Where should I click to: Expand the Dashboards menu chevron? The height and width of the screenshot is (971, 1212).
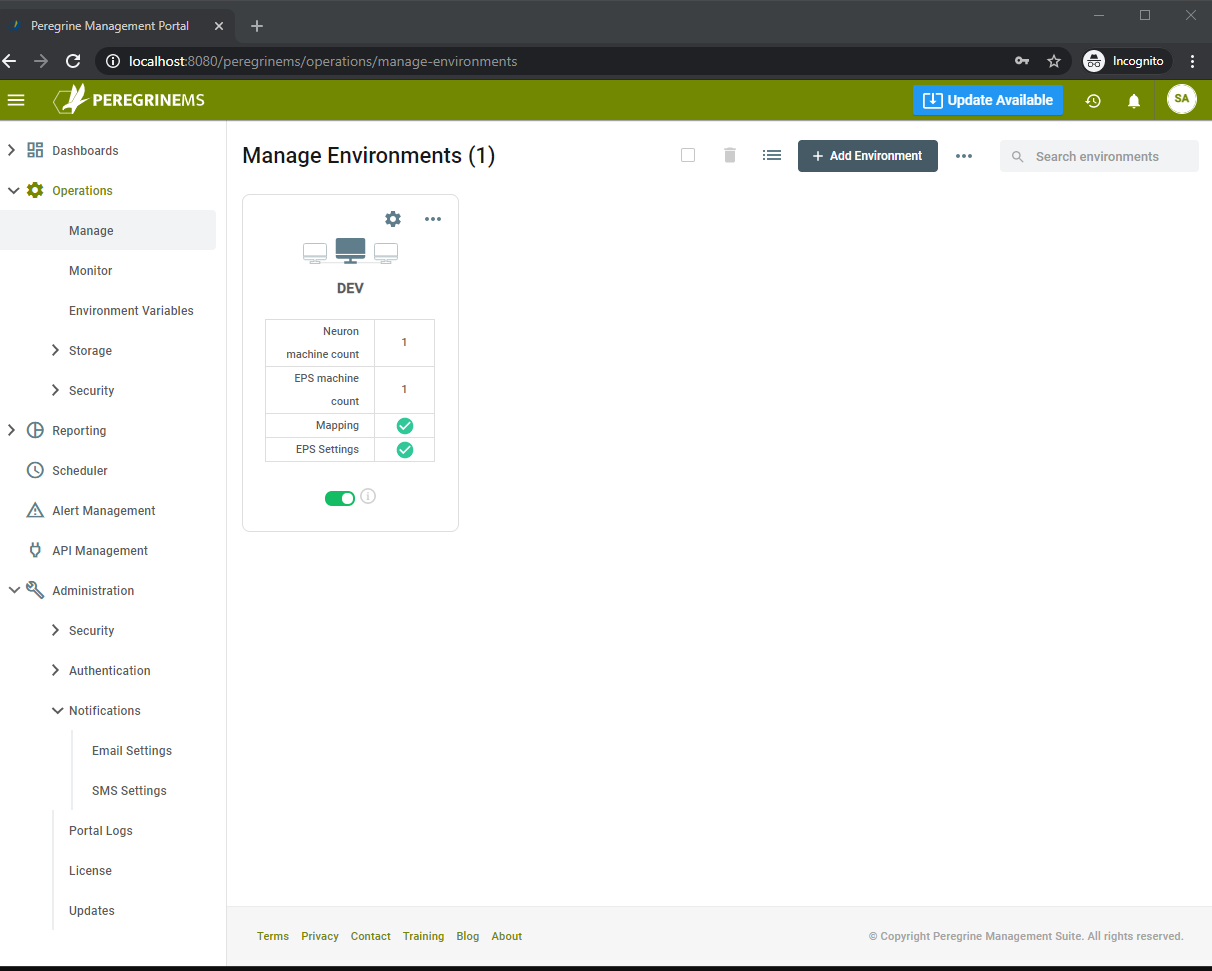click(x=12, y=150)
